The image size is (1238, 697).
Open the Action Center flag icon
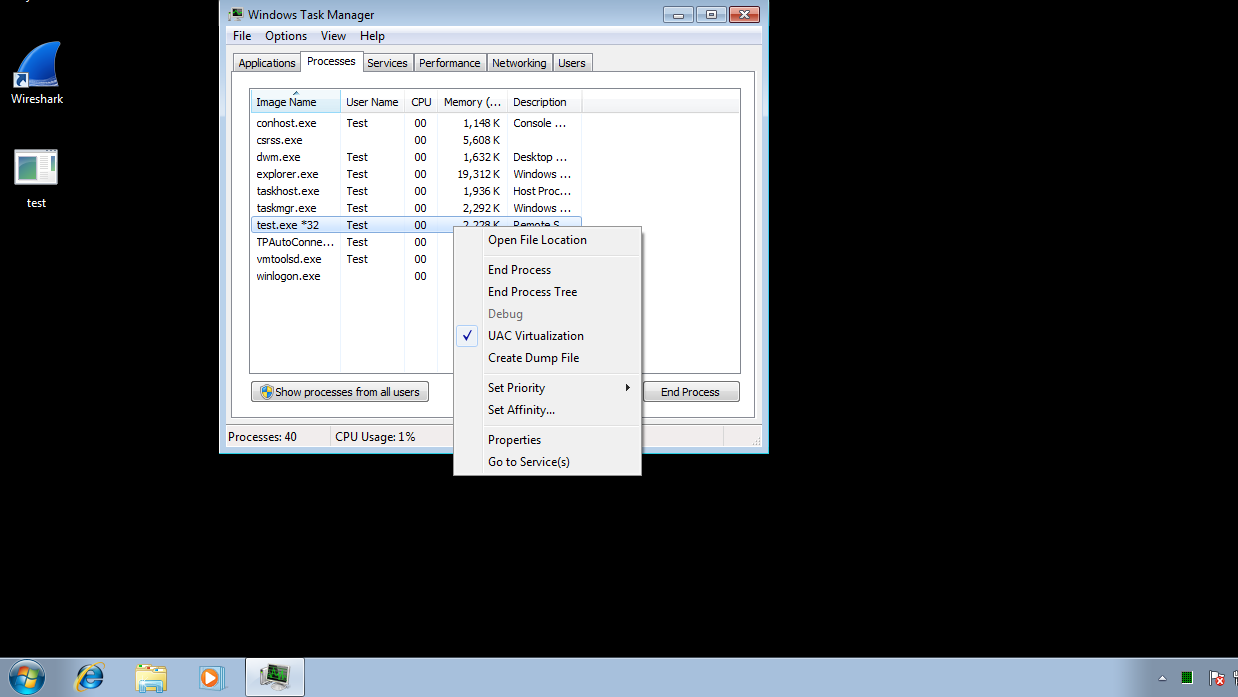1216,678
